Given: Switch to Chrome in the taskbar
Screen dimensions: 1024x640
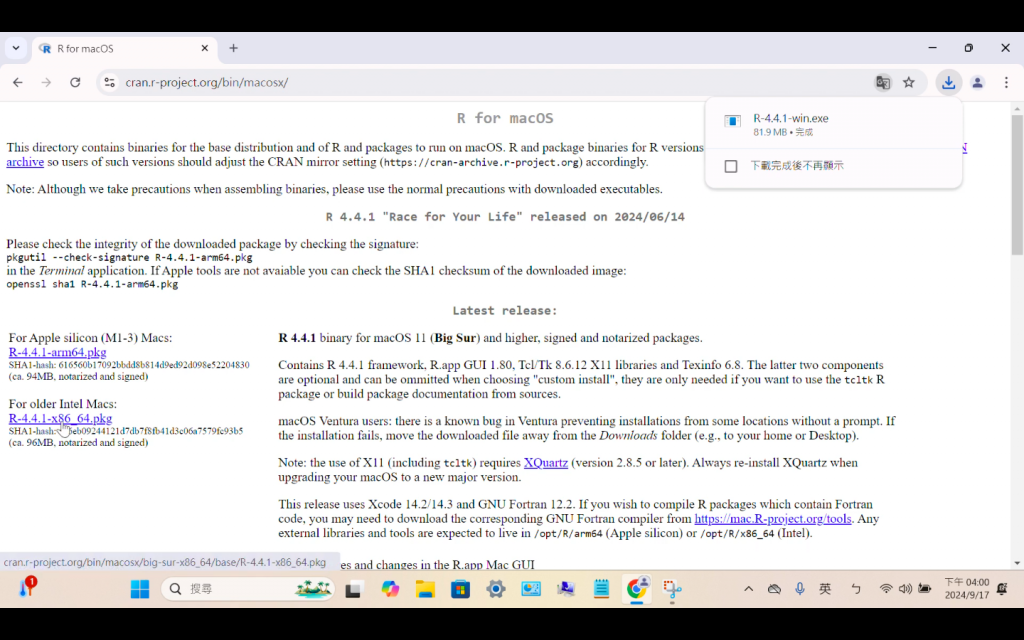Looking at the screenshot, I should tap(637, 589).
